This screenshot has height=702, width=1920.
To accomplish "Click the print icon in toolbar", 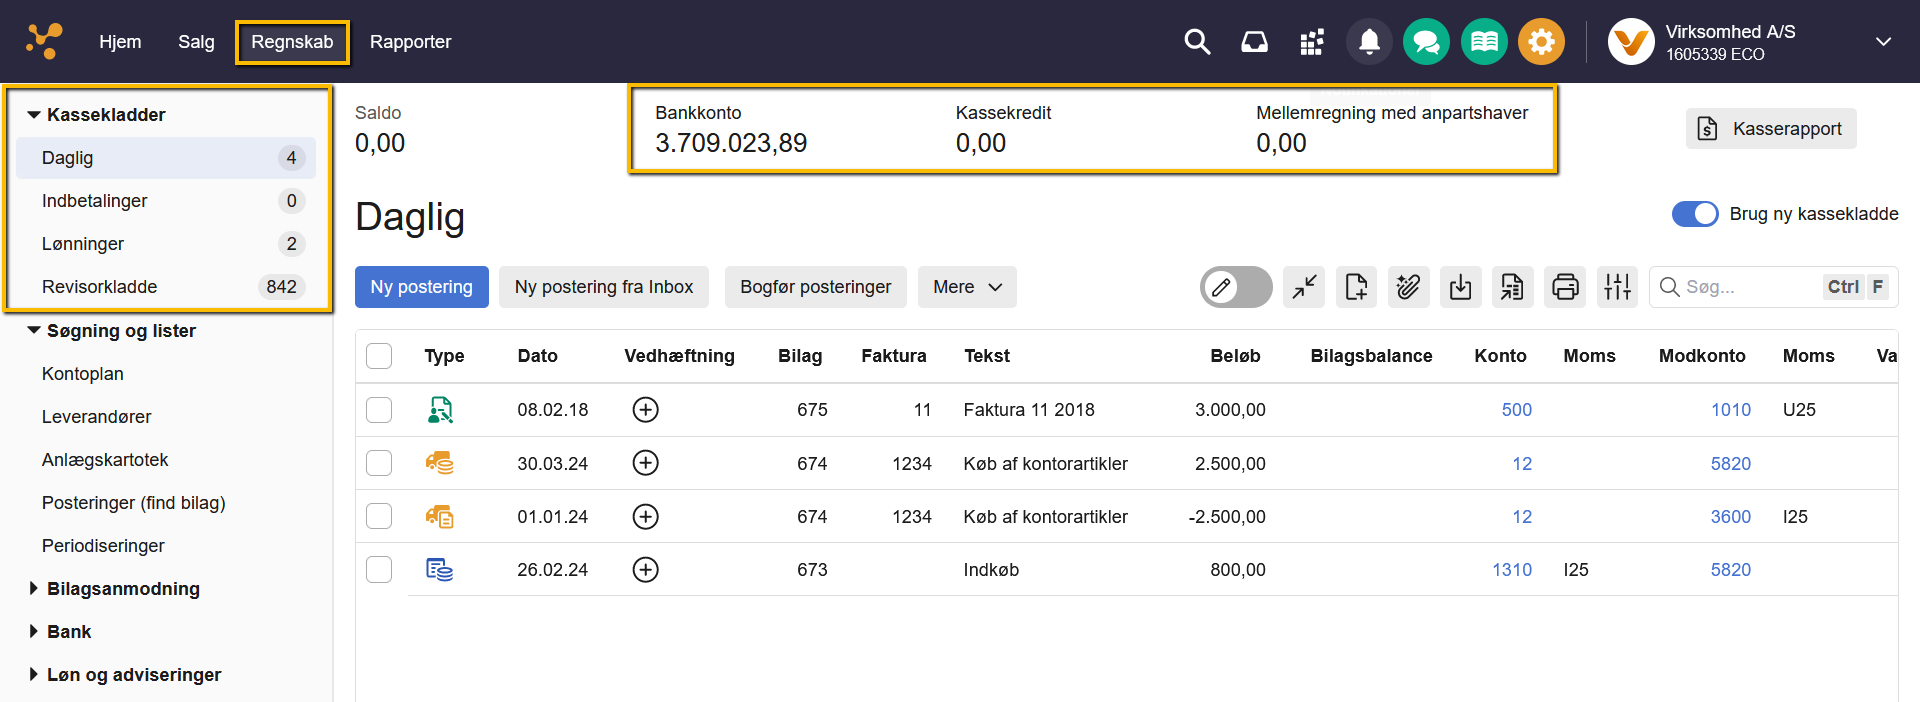I will coord(1565,288).
